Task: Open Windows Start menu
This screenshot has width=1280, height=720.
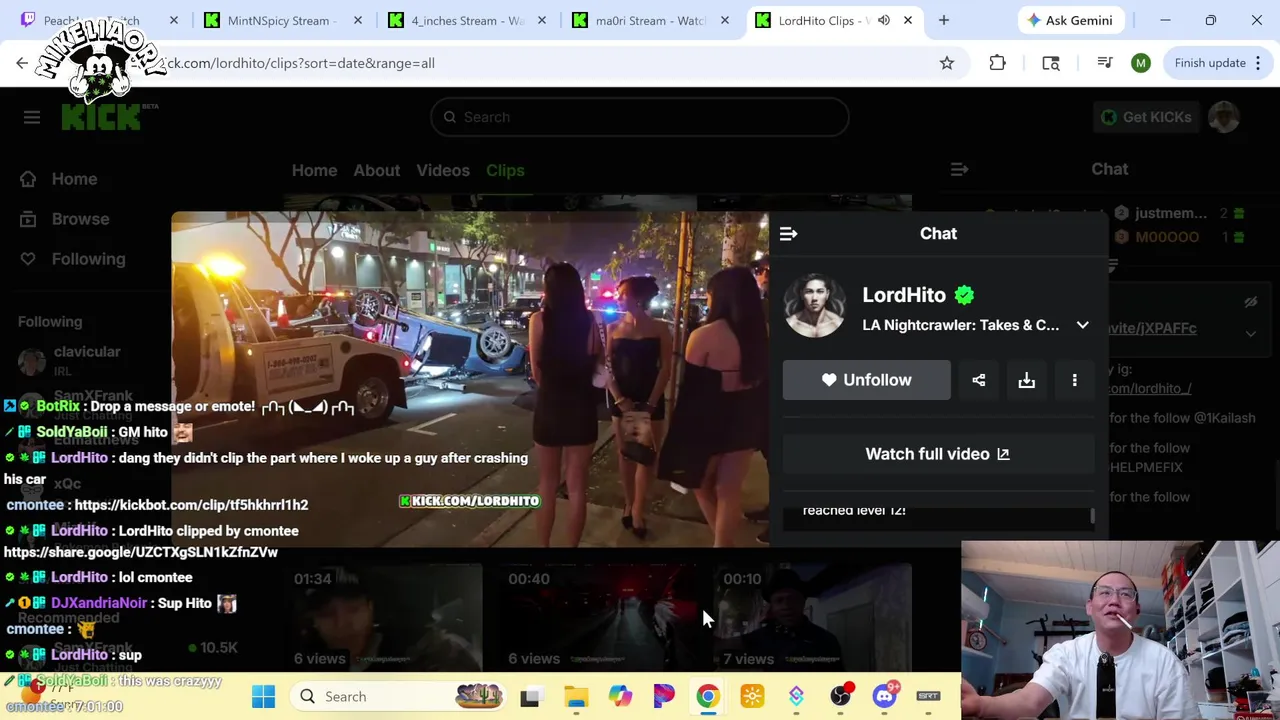Action: click(263, 696)
